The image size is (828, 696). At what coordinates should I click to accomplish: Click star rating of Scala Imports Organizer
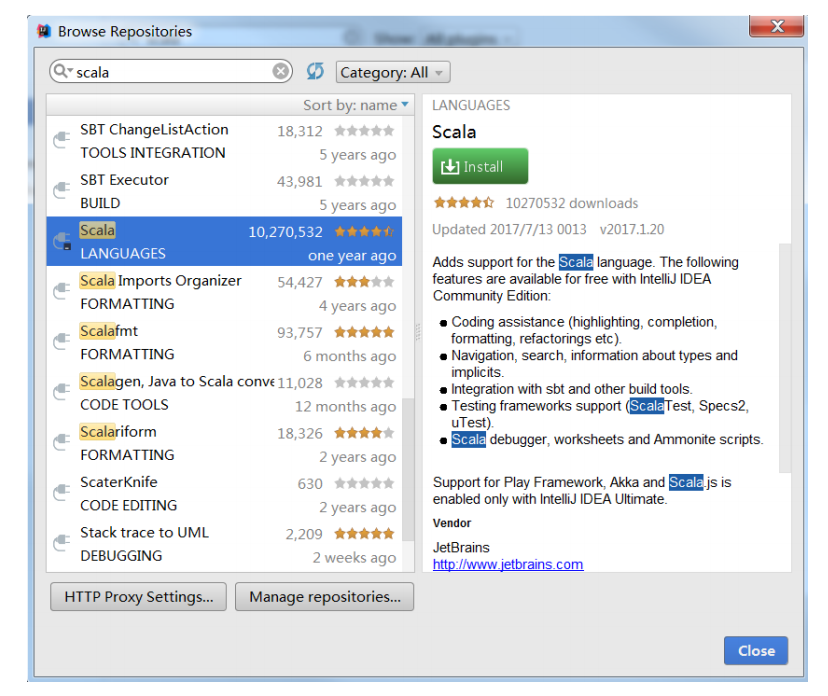(364, 282)
